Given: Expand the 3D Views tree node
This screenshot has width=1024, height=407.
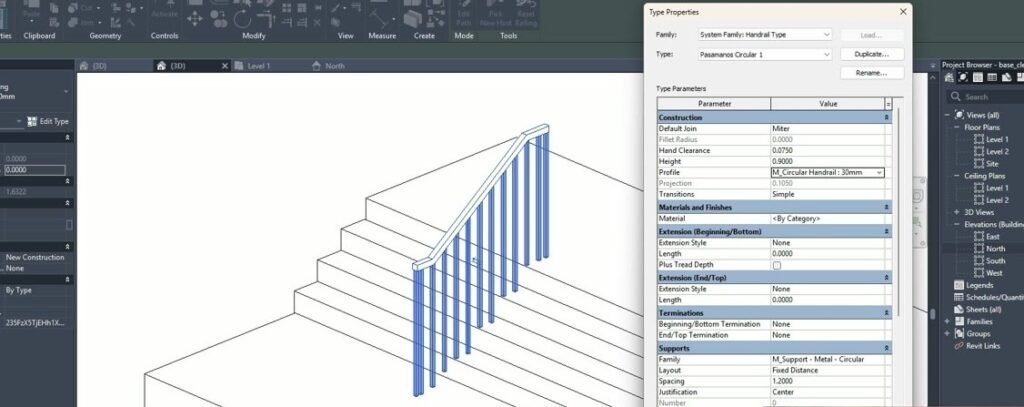Looking at the screenshot, I should point(957,212).
